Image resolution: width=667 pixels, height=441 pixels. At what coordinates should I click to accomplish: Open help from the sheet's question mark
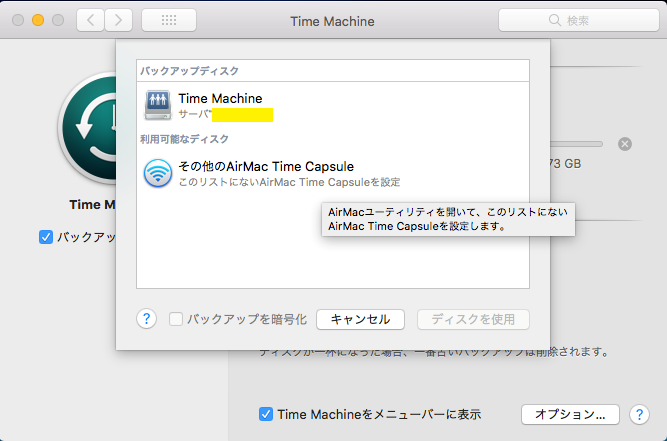click(x=146, y=319)
